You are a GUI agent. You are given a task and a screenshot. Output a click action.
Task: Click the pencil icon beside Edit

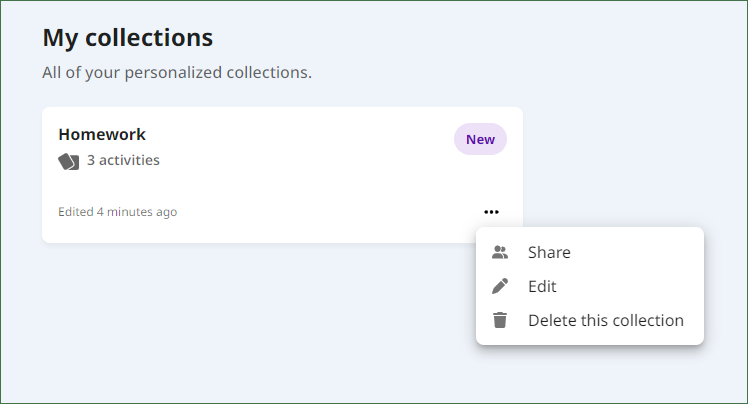[500, 286]
